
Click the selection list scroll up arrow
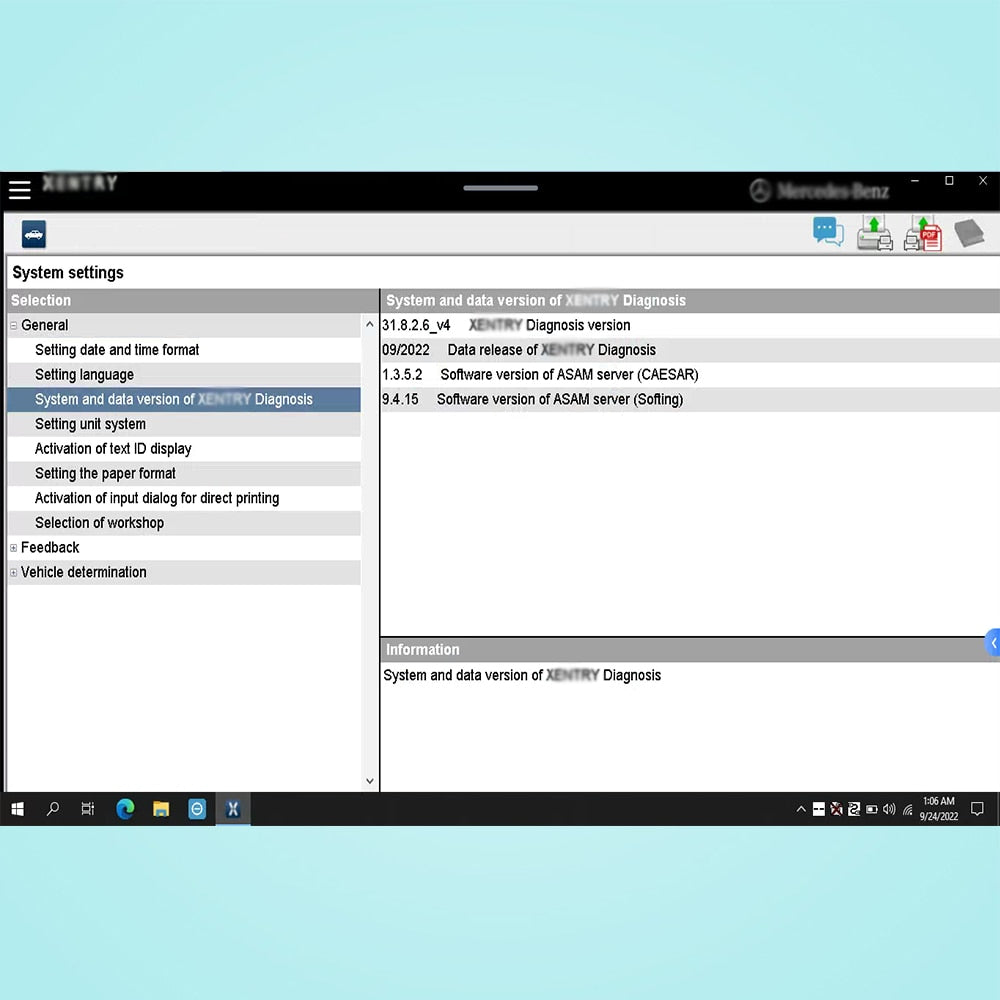[x=369, y=325]
